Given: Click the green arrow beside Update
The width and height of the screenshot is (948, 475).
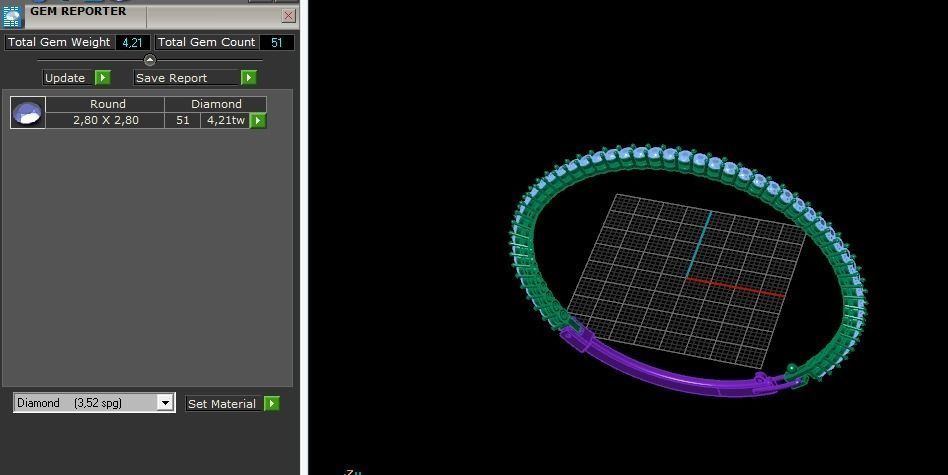Looking at the screenshot, I should (x=103, y=78).
